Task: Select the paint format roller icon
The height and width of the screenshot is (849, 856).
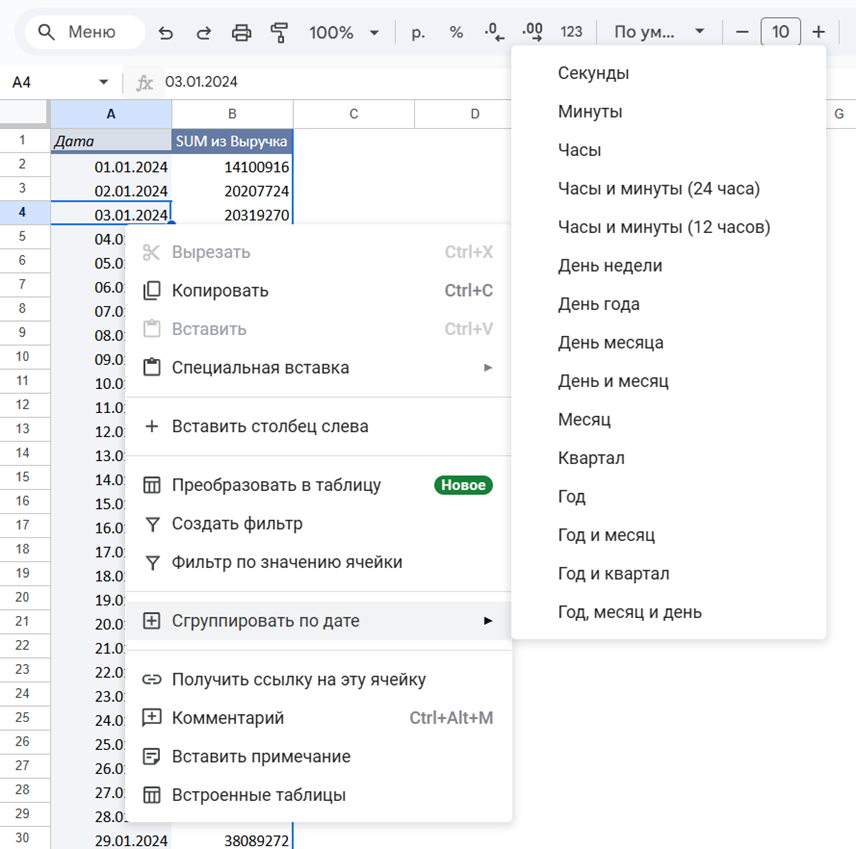Action: [279, 33]
